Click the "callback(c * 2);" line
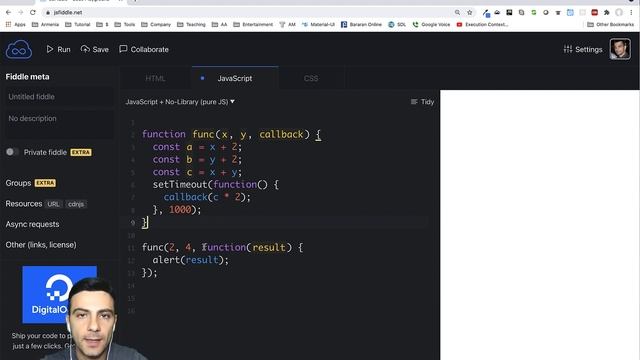This screenshot has width=640, height=360. [x=207, y=197]
